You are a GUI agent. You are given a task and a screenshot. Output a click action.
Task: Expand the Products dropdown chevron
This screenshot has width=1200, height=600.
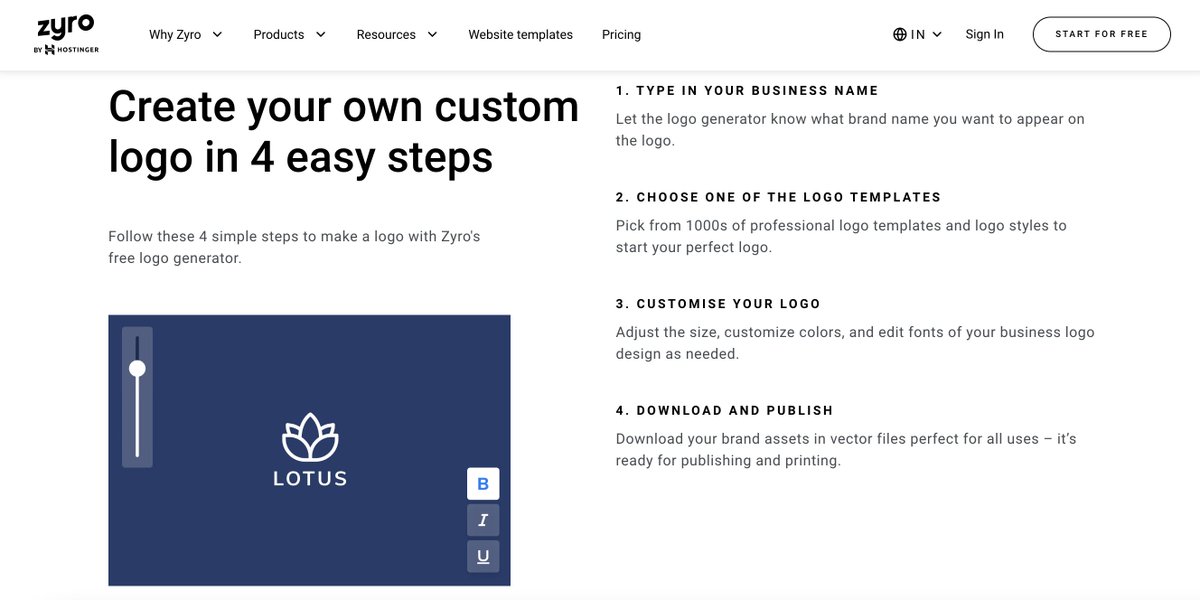click(320, 34)
